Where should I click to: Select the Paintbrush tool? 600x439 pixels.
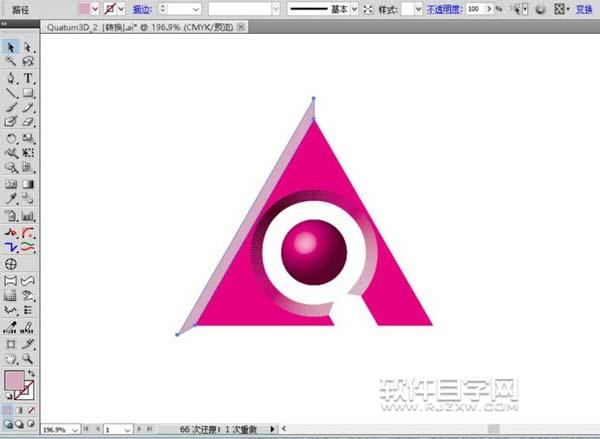point(10,108)
